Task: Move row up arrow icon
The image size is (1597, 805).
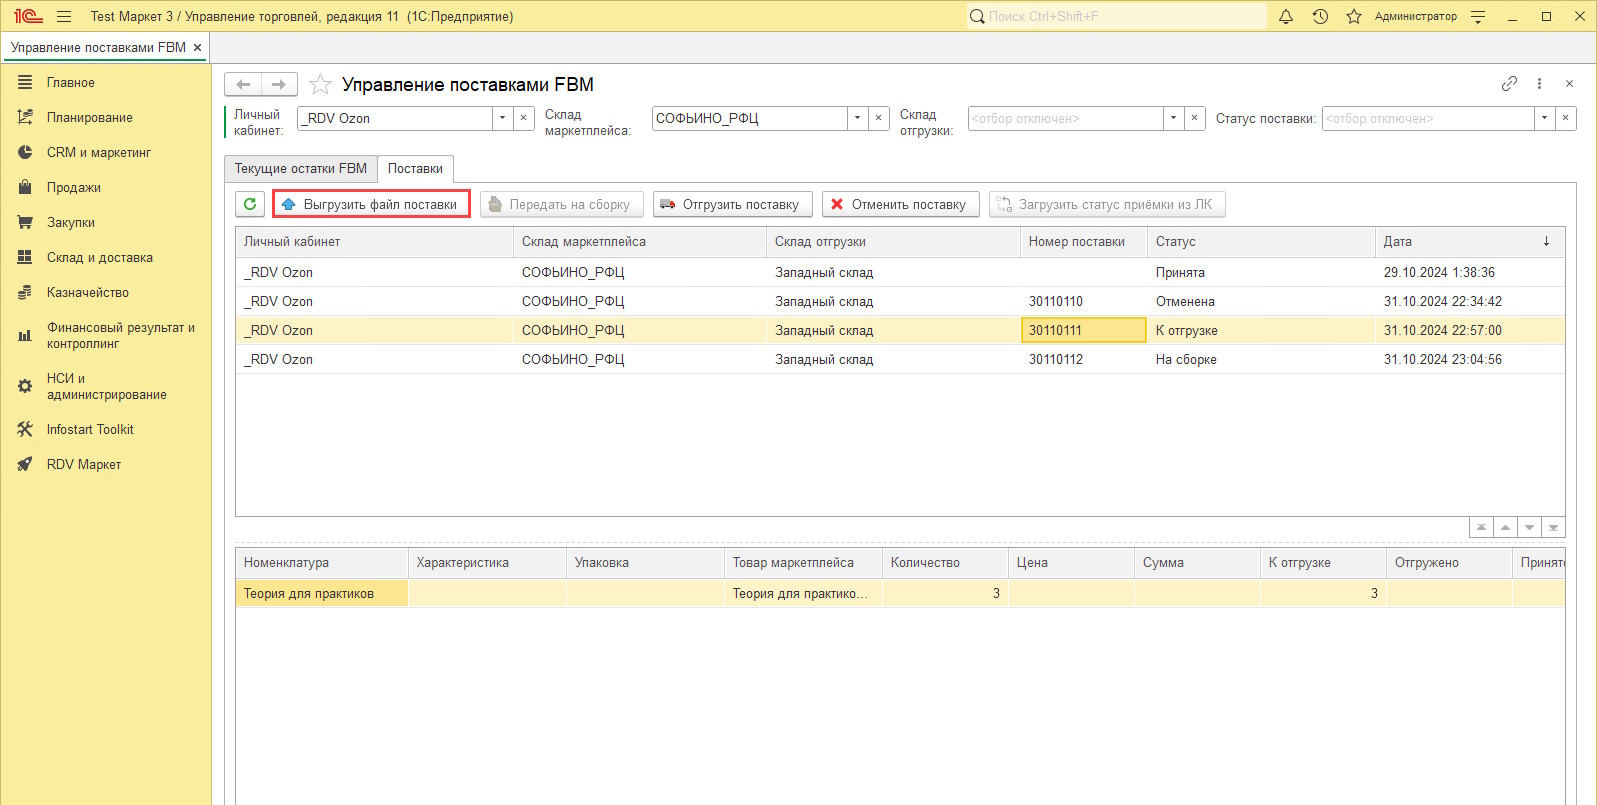Action: click(x=1505, y=527)
